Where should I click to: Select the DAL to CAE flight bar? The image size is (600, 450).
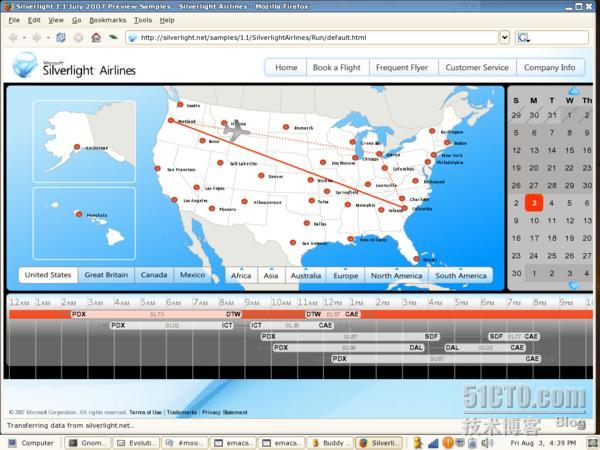(x=484, y=347)
